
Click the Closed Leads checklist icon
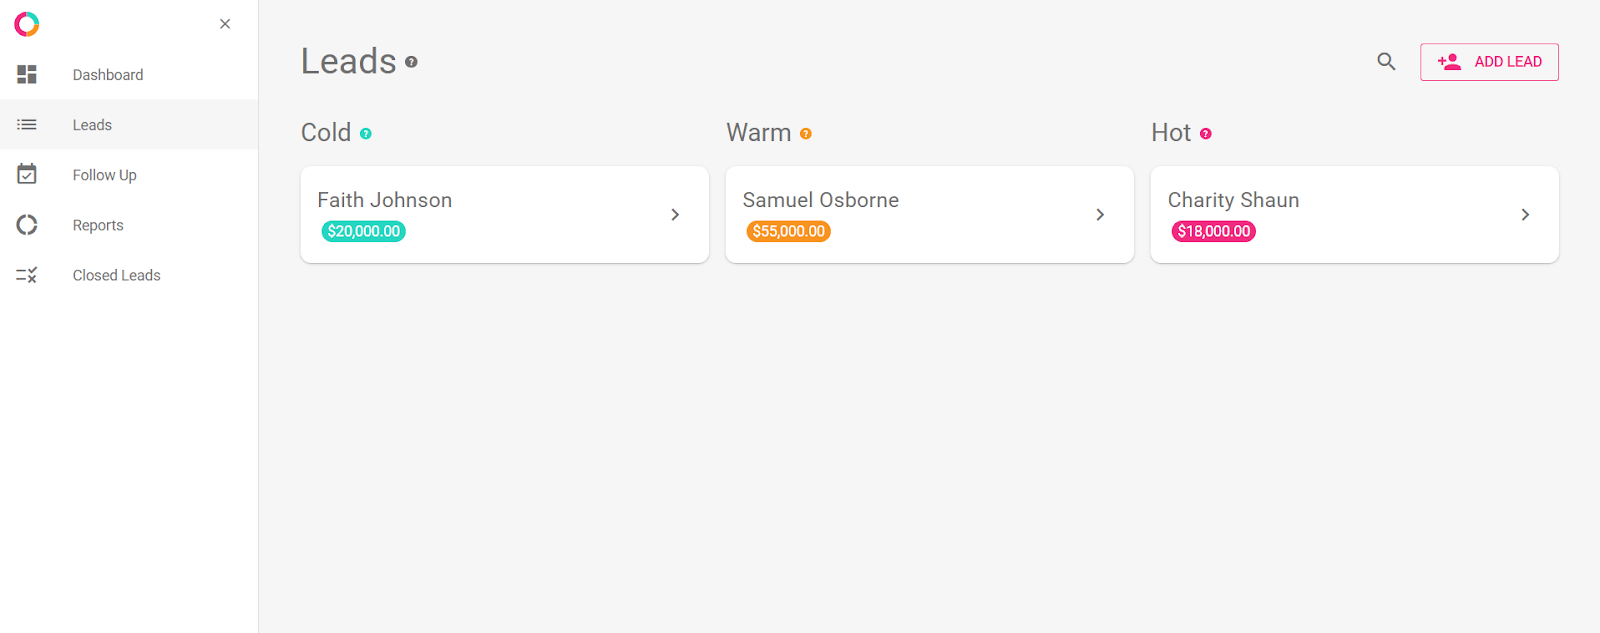[x=27, y=275]
